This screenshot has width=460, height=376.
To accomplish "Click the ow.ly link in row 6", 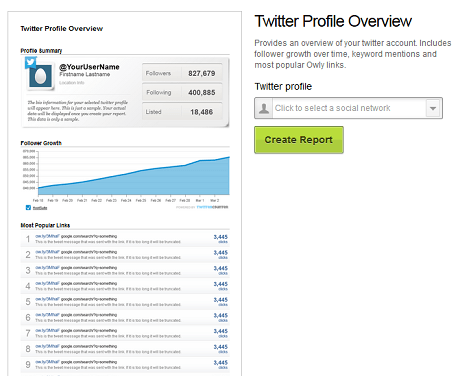I will point(47,315).
